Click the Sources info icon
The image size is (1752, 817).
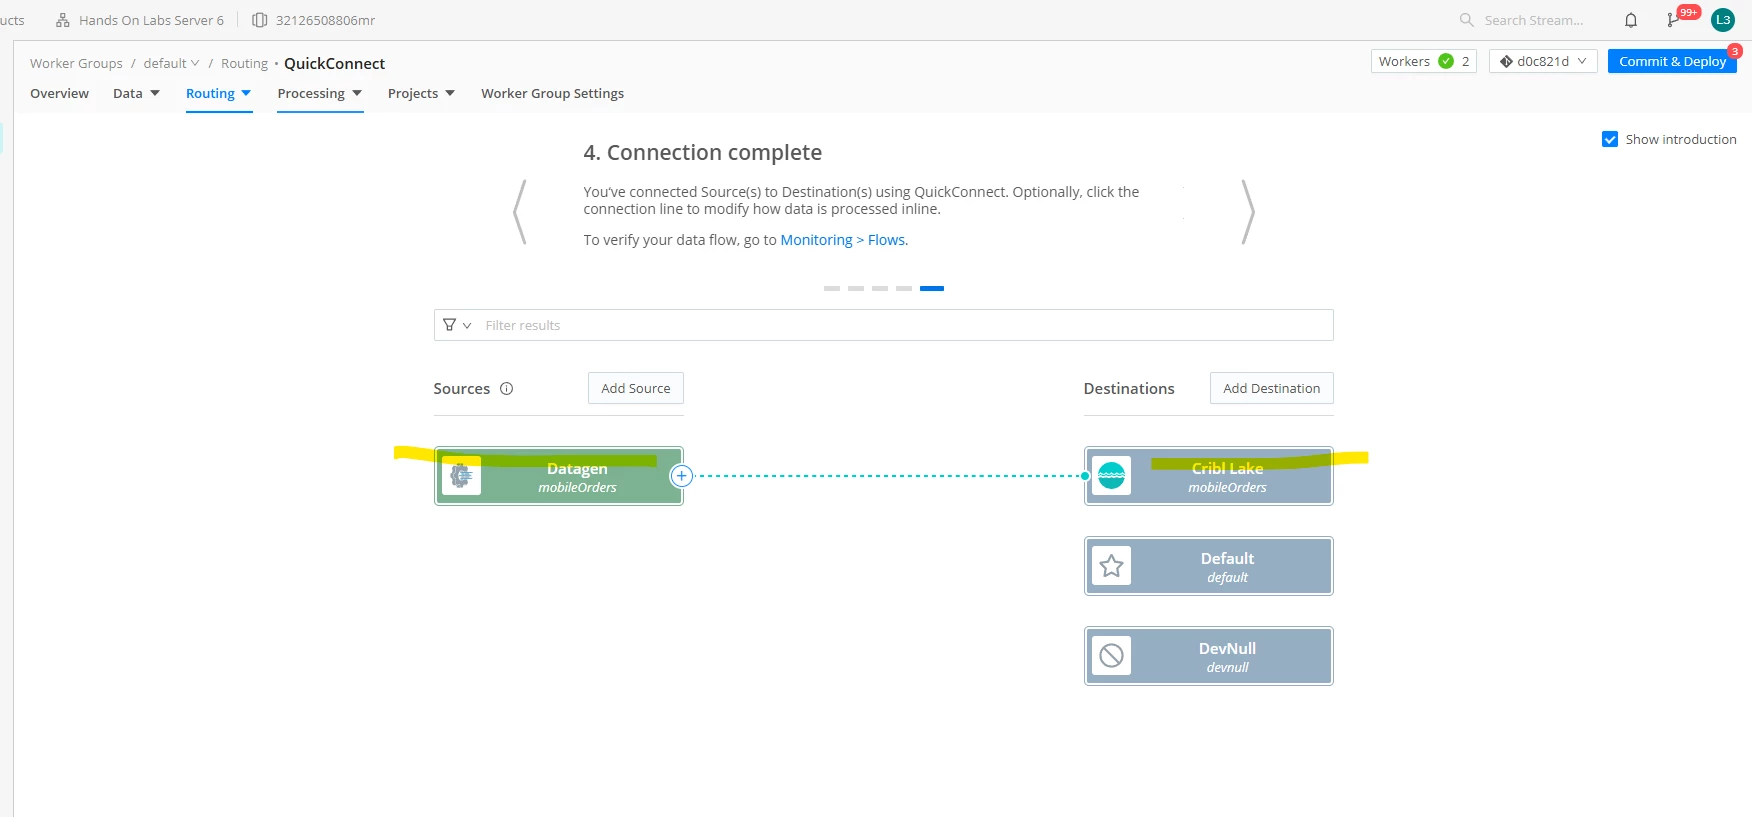[x=507, y=389]
